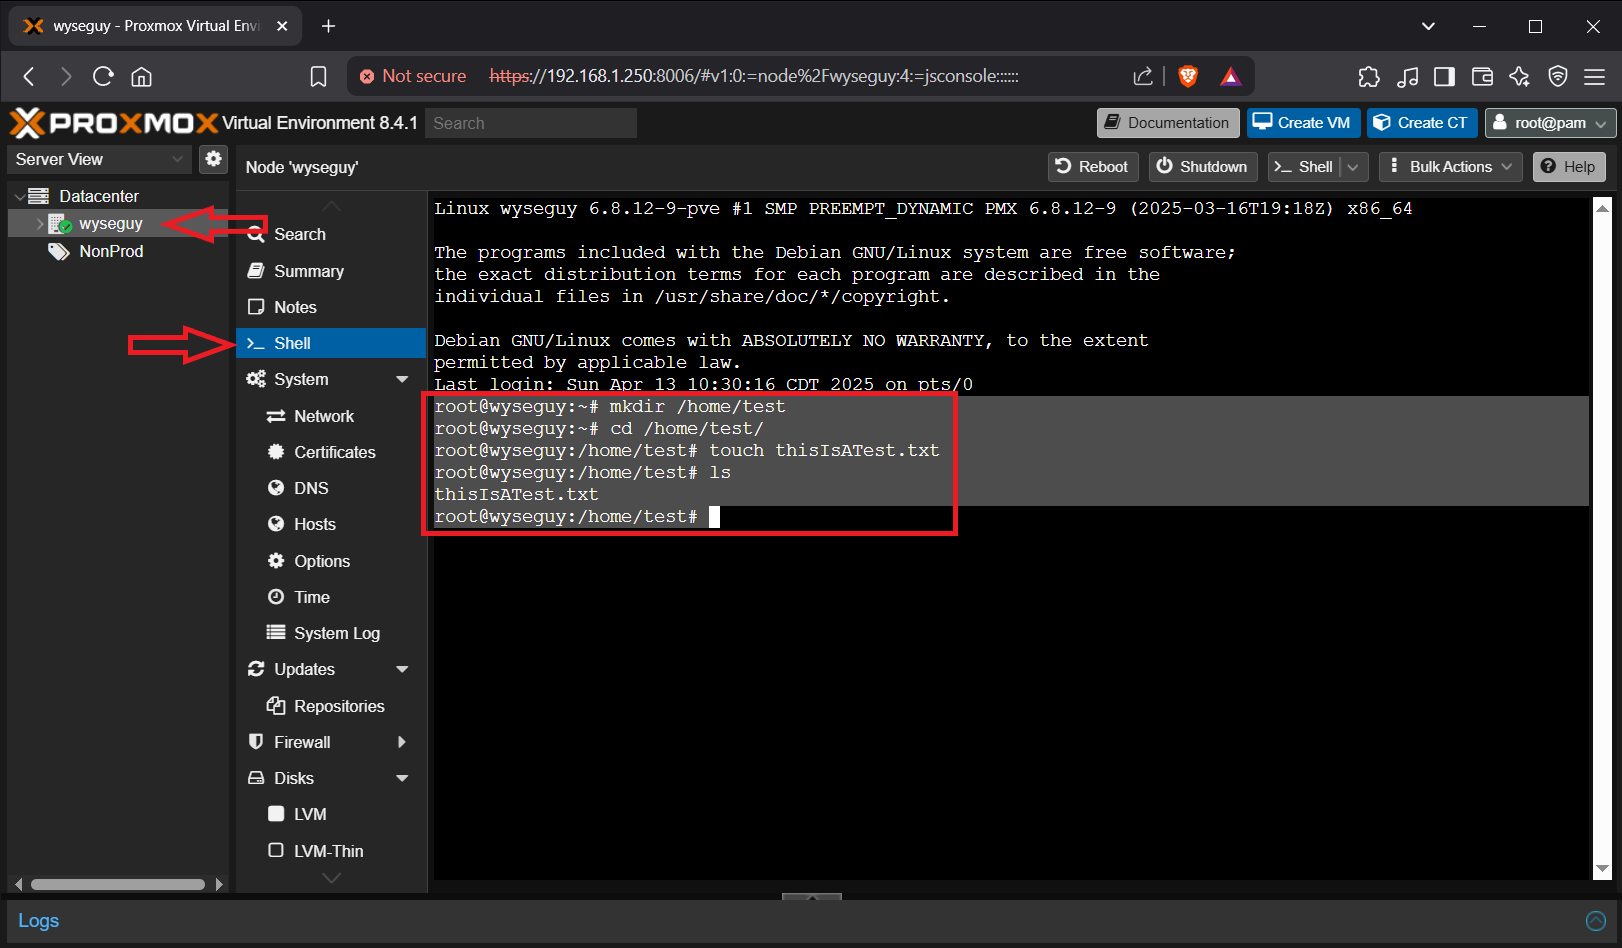1622x948 pixels.
Task: Open the Leo AI sparkle icon
Action: pos(1520,76)
